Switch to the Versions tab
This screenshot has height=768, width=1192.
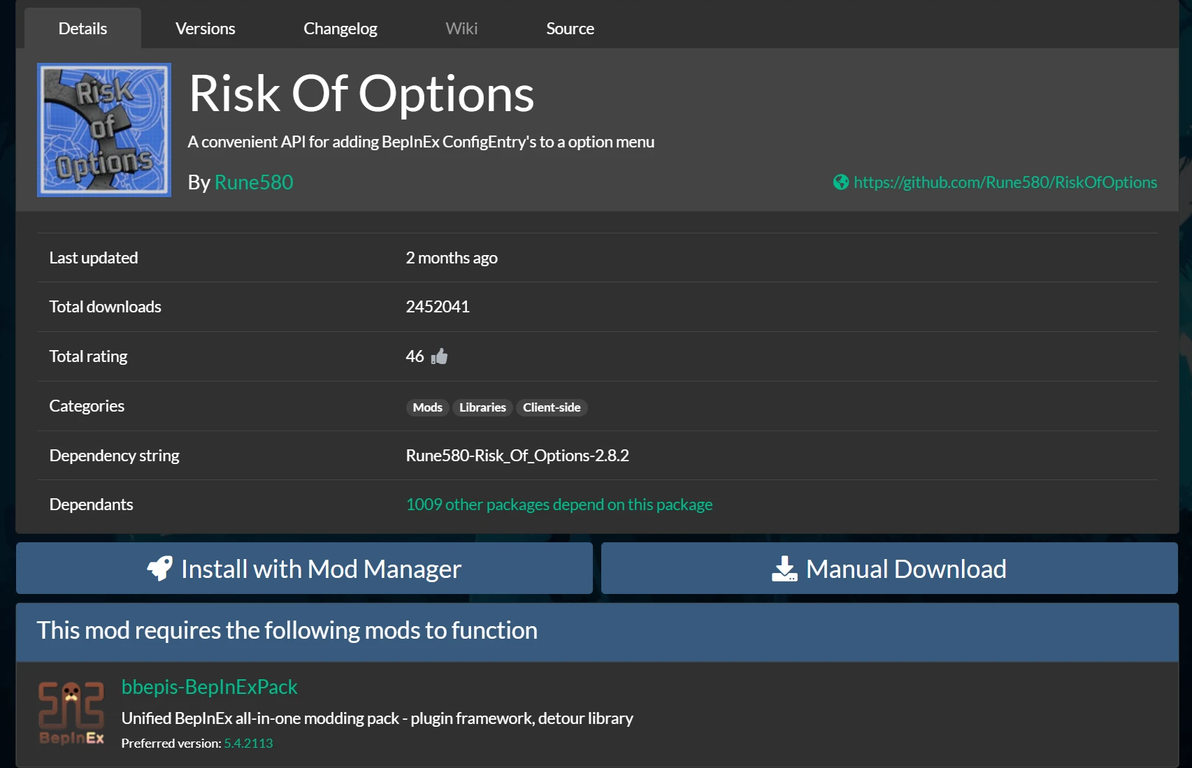pyautogui.click(x=205, y=28)
